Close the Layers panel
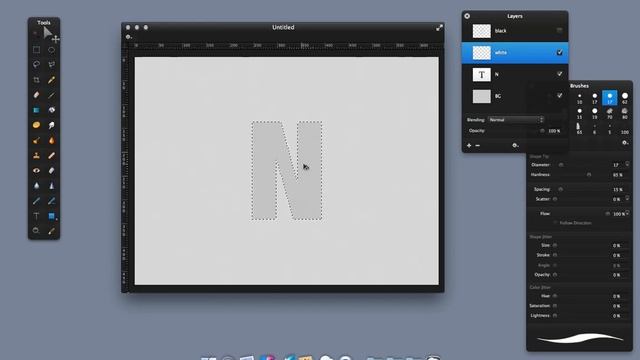Viewport: 640px width, 360px height. [x=467, y=16]
